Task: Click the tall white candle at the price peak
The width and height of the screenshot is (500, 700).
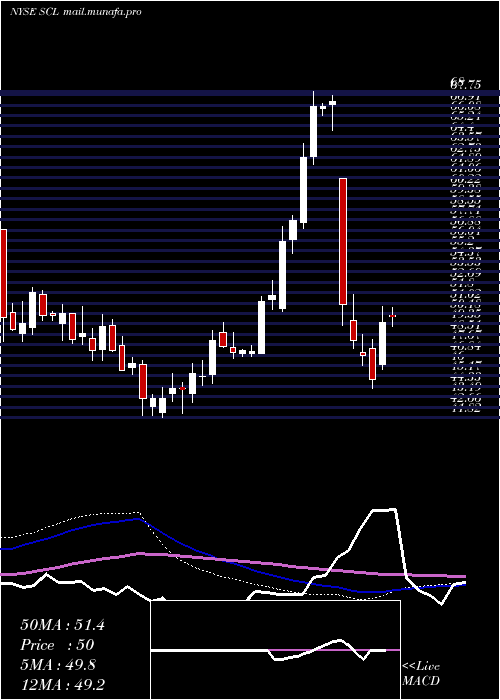Action: [313, 131]
